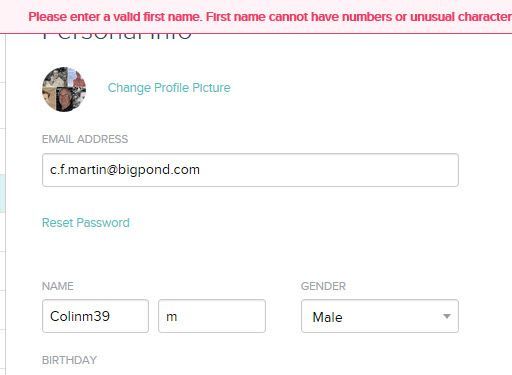Click the red first name error banner
The height and width of the screenshot is (375, 512).
pyautogui.click(x=256, y=17)
